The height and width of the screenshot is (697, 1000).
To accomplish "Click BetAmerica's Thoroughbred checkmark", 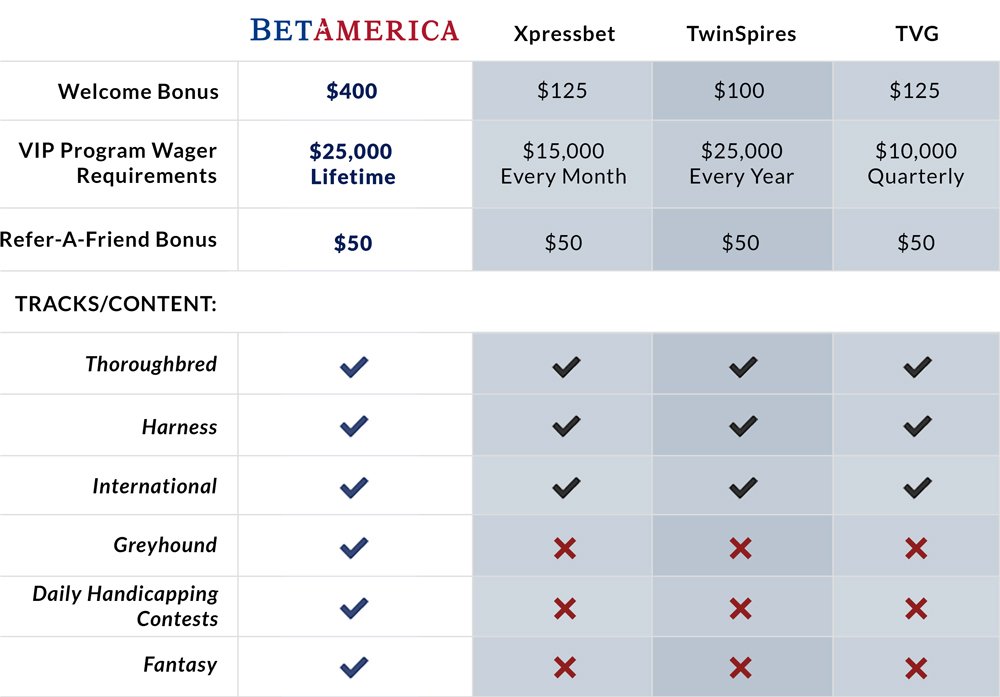I will tap(354, 367).
